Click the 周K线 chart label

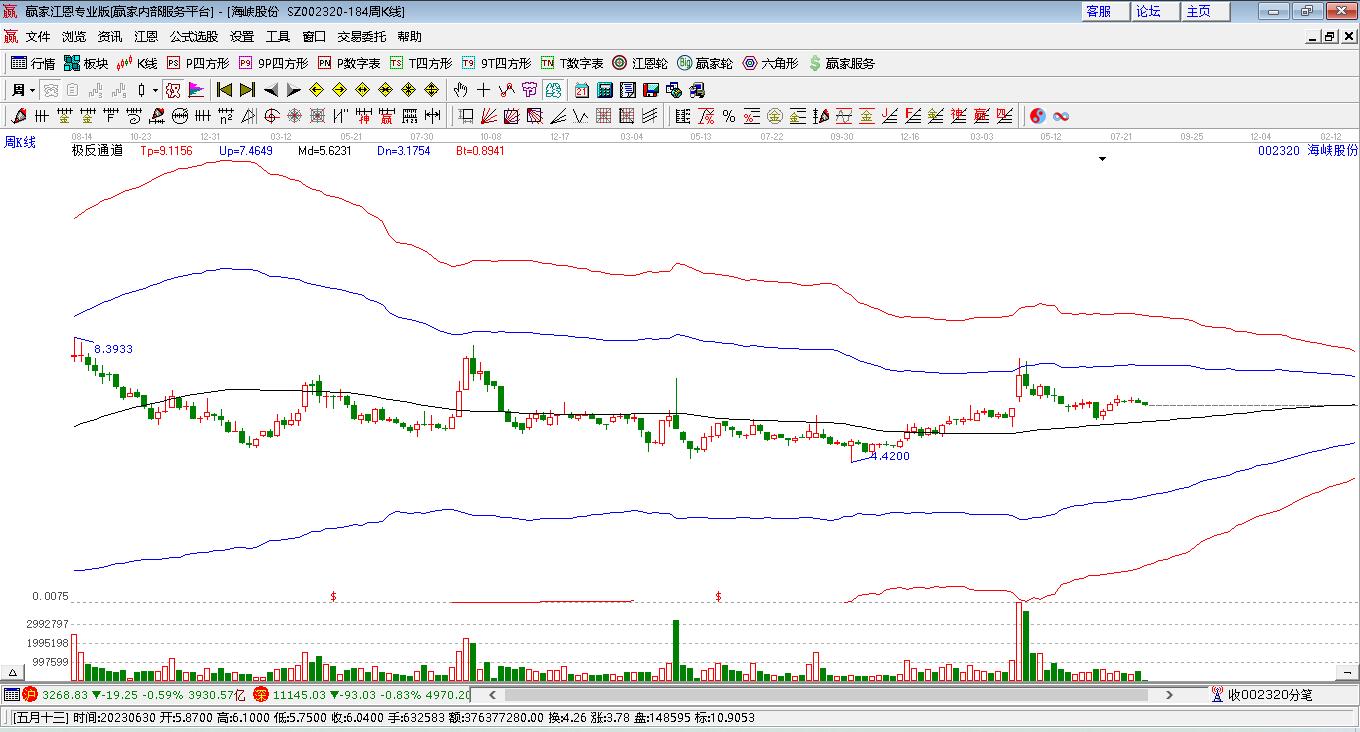coord(20,142)
